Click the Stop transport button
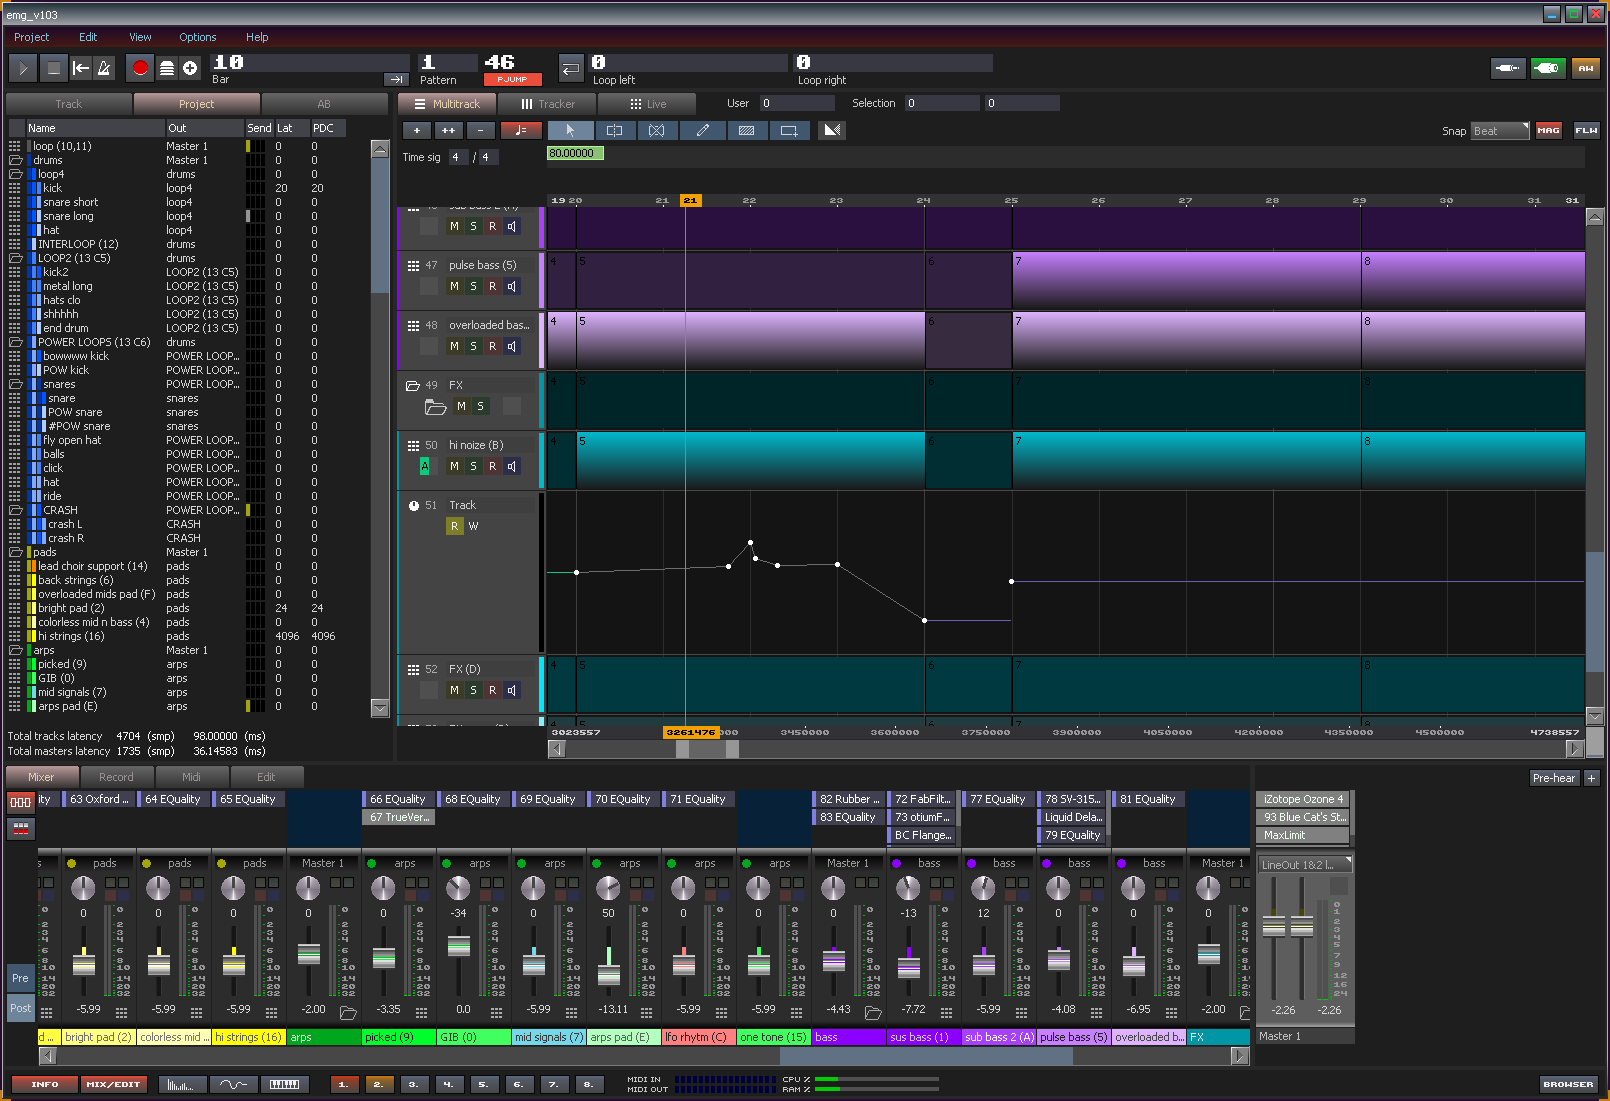 53,68
